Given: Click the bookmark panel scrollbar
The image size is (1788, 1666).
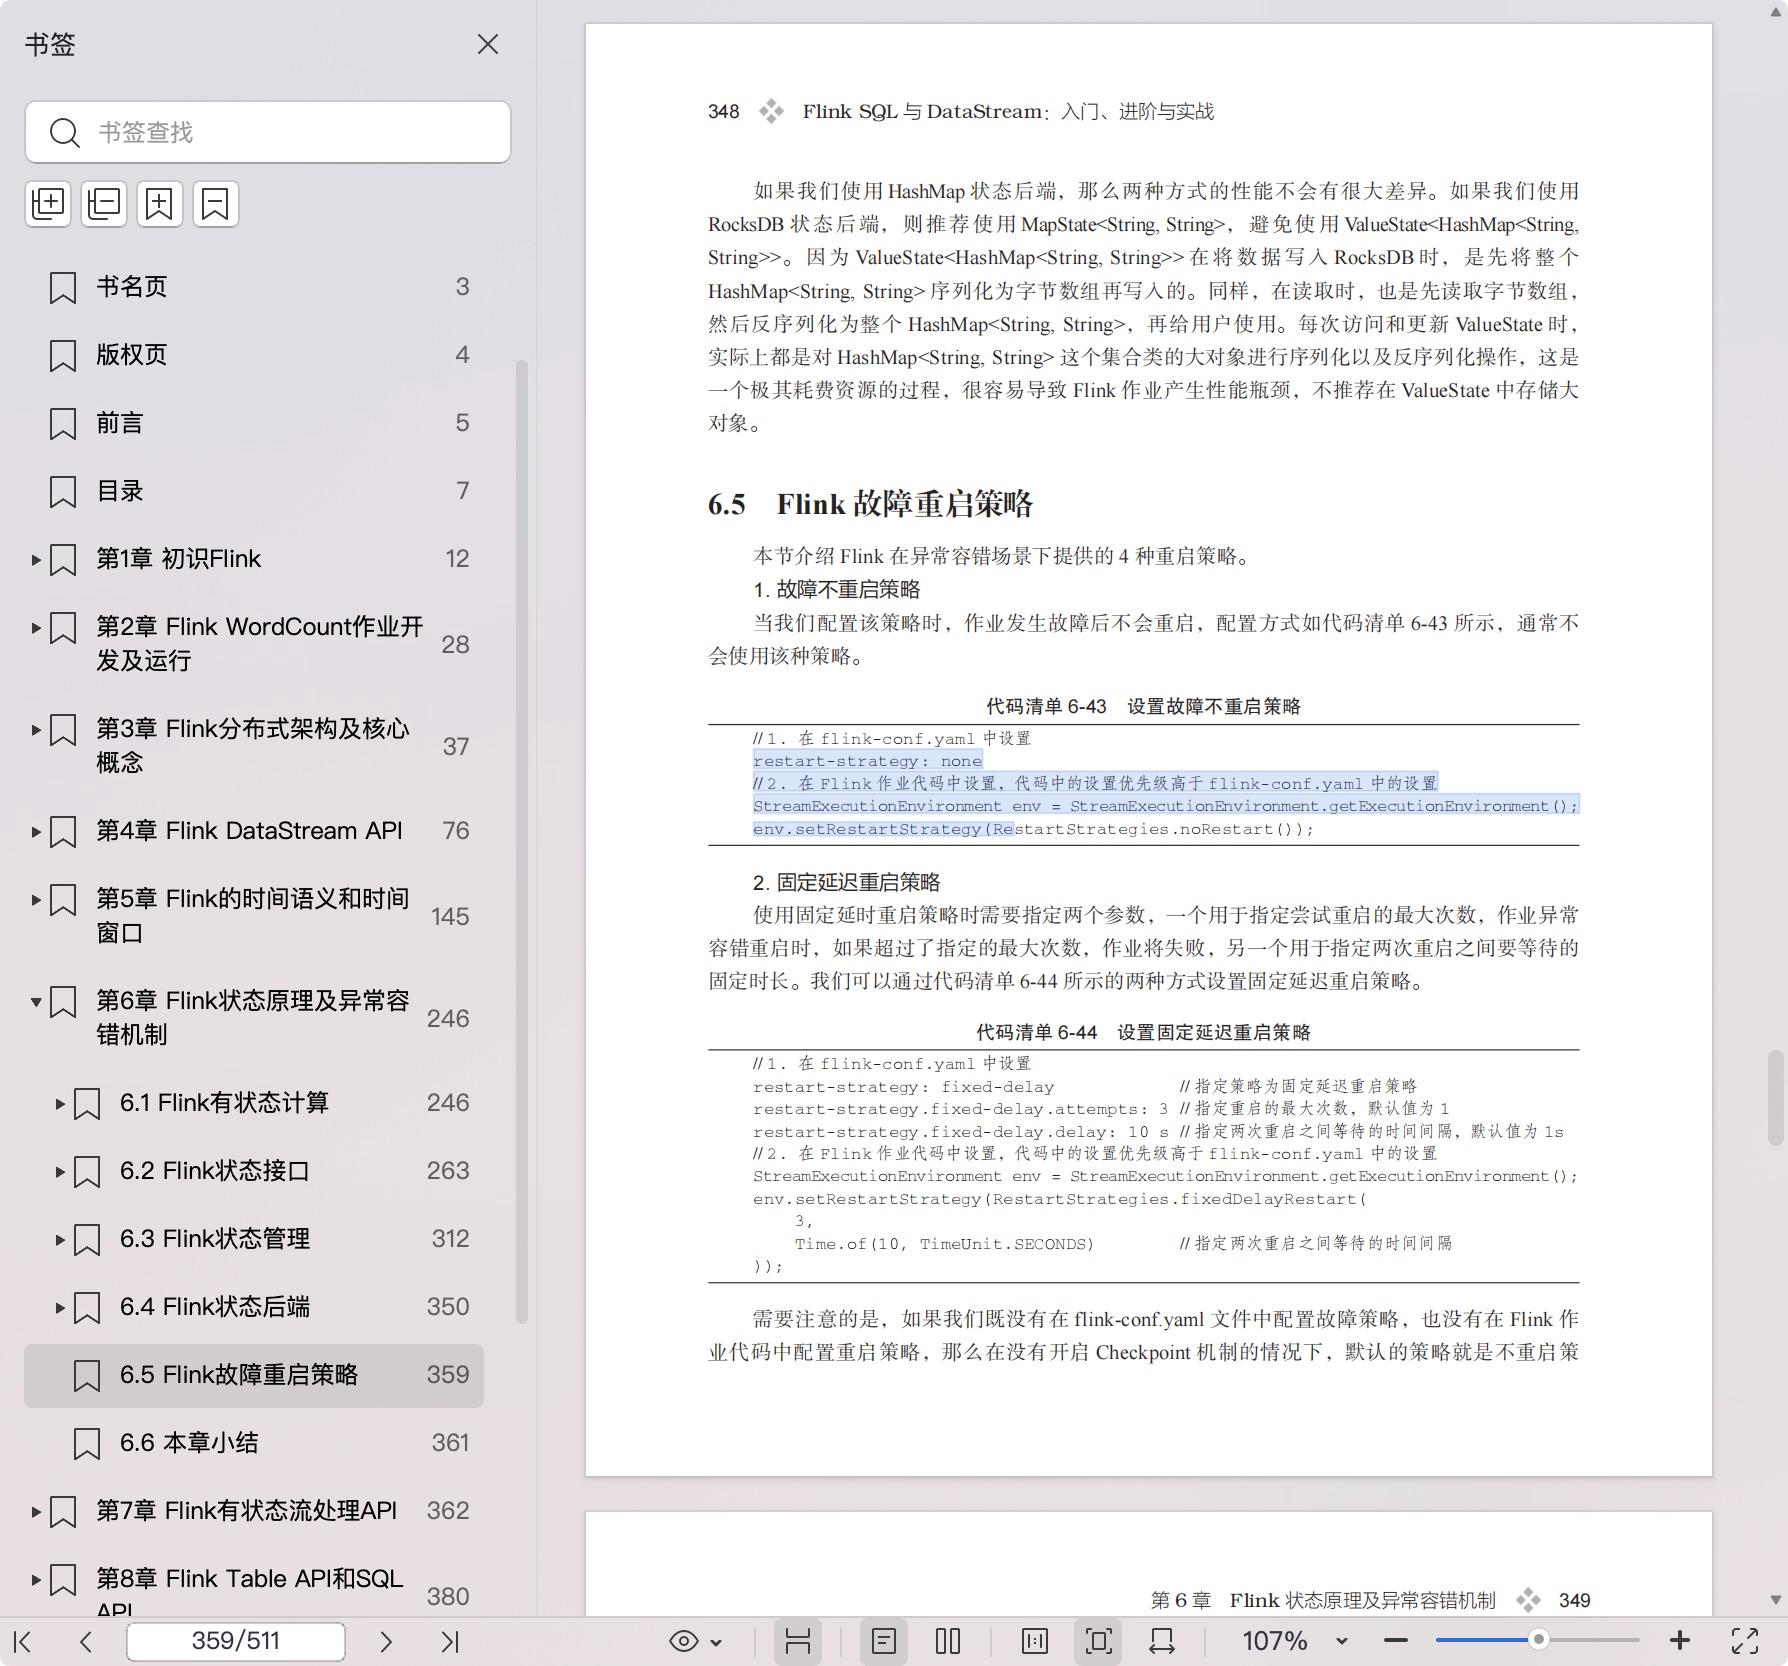Looking at the screenshot, I should pyautogui.click(x=521, y=842).
